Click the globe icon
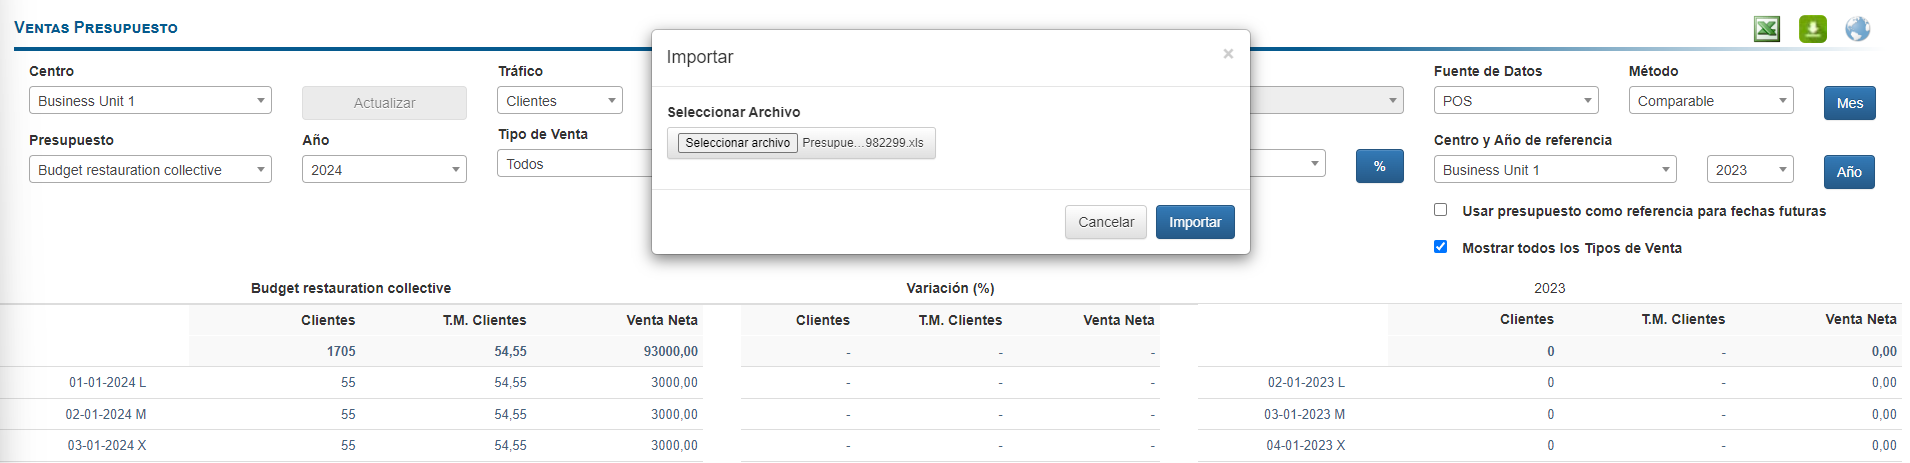 tap(1858, 29)
